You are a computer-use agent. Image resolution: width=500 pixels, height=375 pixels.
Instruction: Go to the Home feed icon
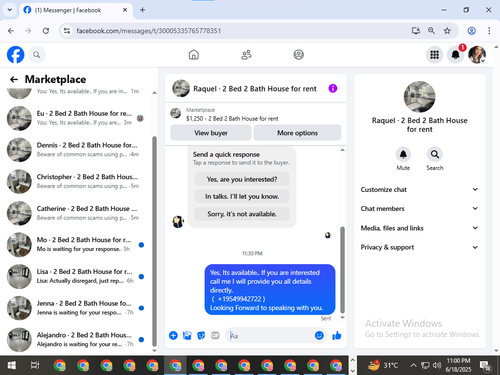coord(194,55)
